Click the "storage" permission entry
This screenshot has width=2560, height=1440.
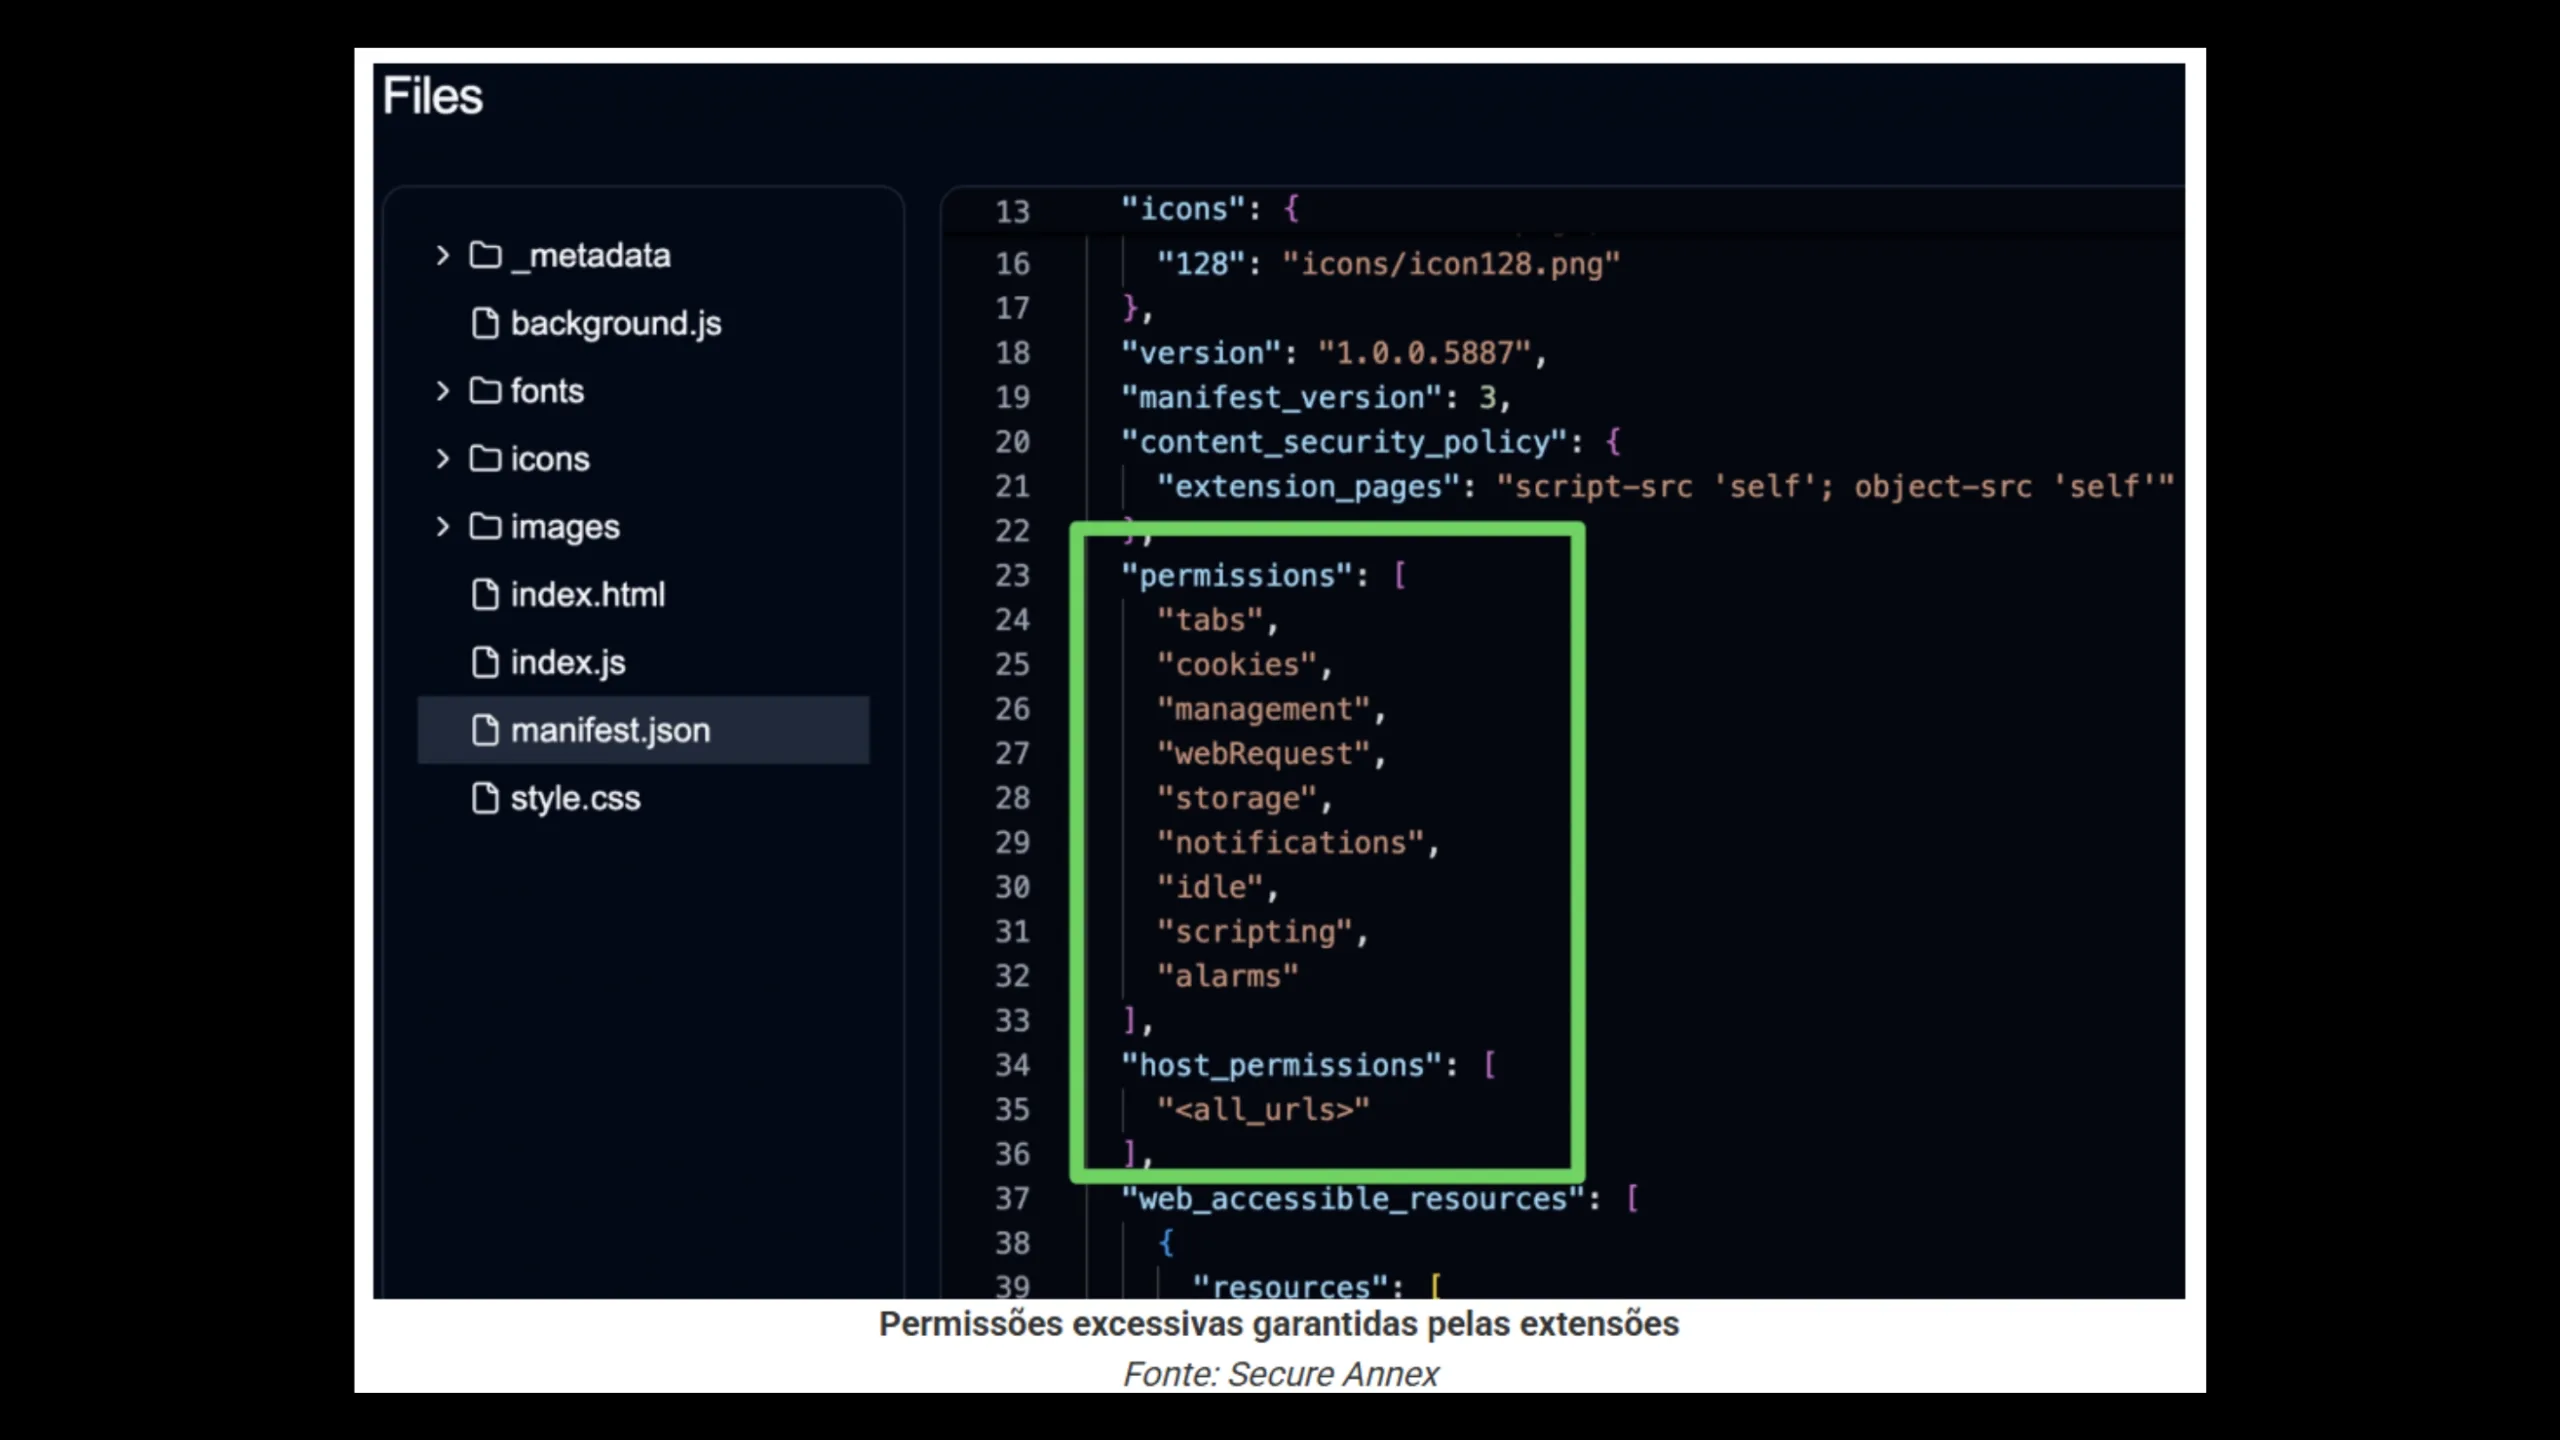pyautogui.click(x=1237, y=799)
